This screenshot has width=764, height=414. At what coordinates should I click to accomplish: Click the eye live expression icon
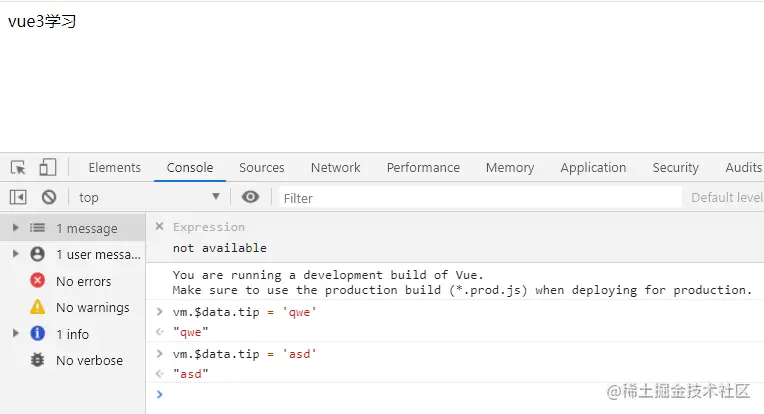(251, 198)
